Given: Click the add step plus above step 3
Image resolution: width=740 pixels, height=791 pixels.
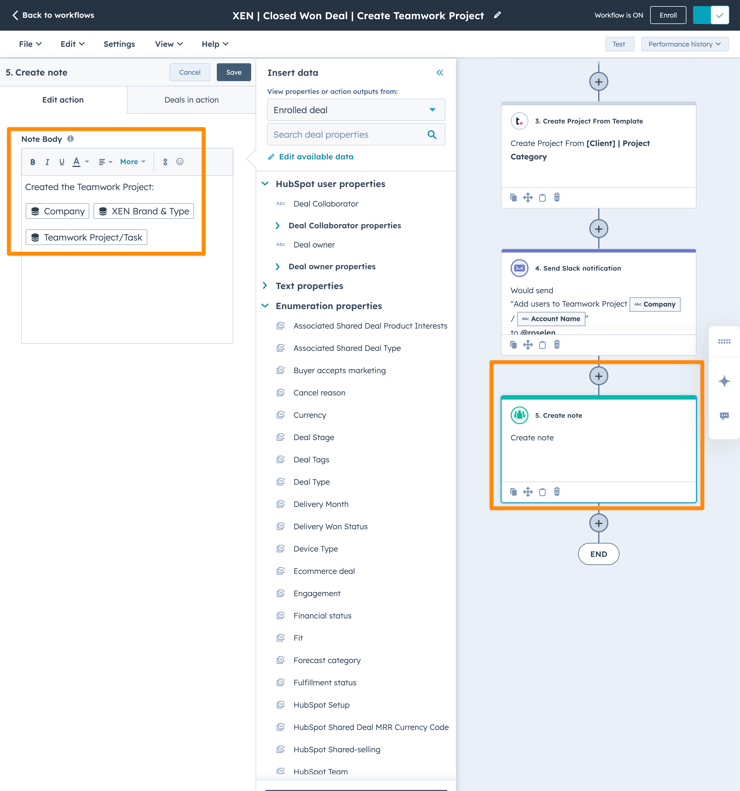Looking at the screenshot, I should [599, 82].
